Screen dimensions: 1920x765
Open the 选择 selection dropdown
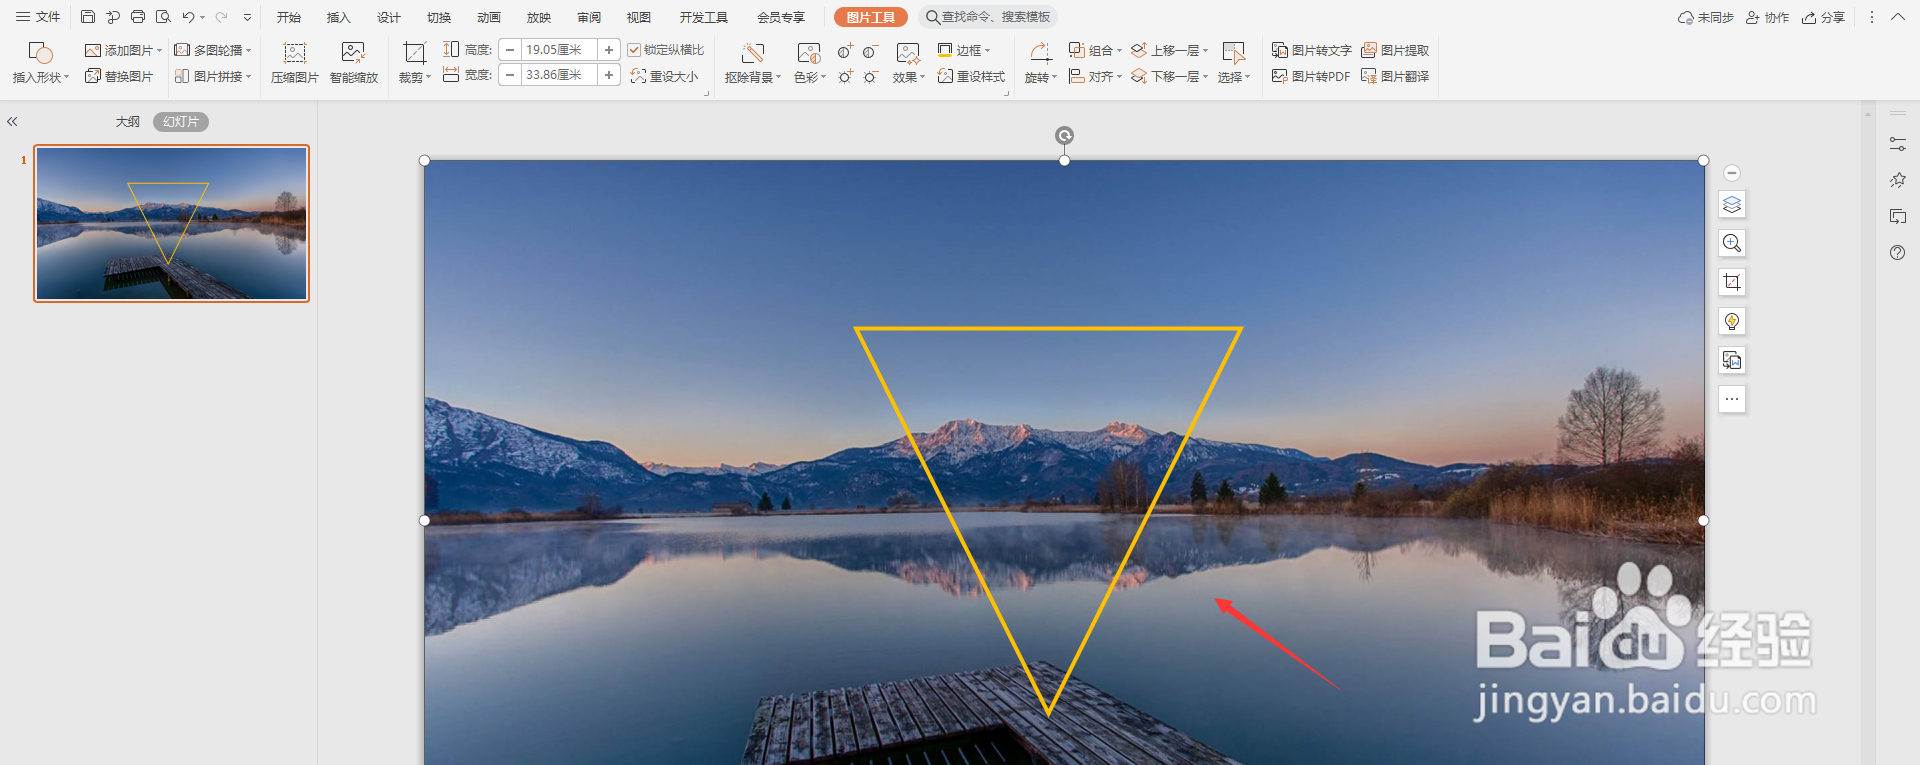tap(1234, 76)
